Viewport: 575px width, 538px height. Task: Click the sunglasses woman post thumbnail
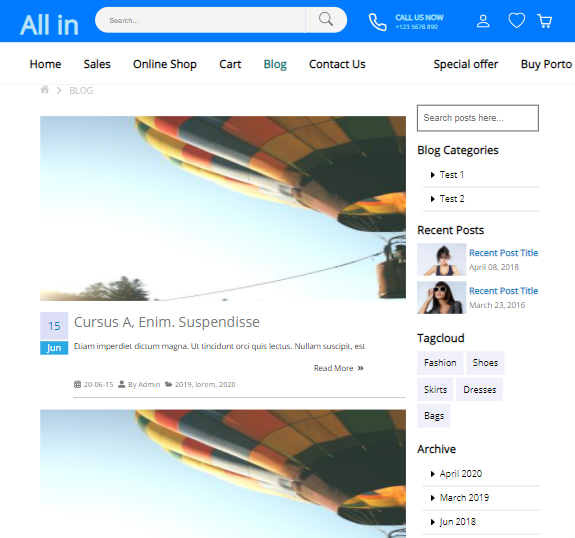[442, 297]
